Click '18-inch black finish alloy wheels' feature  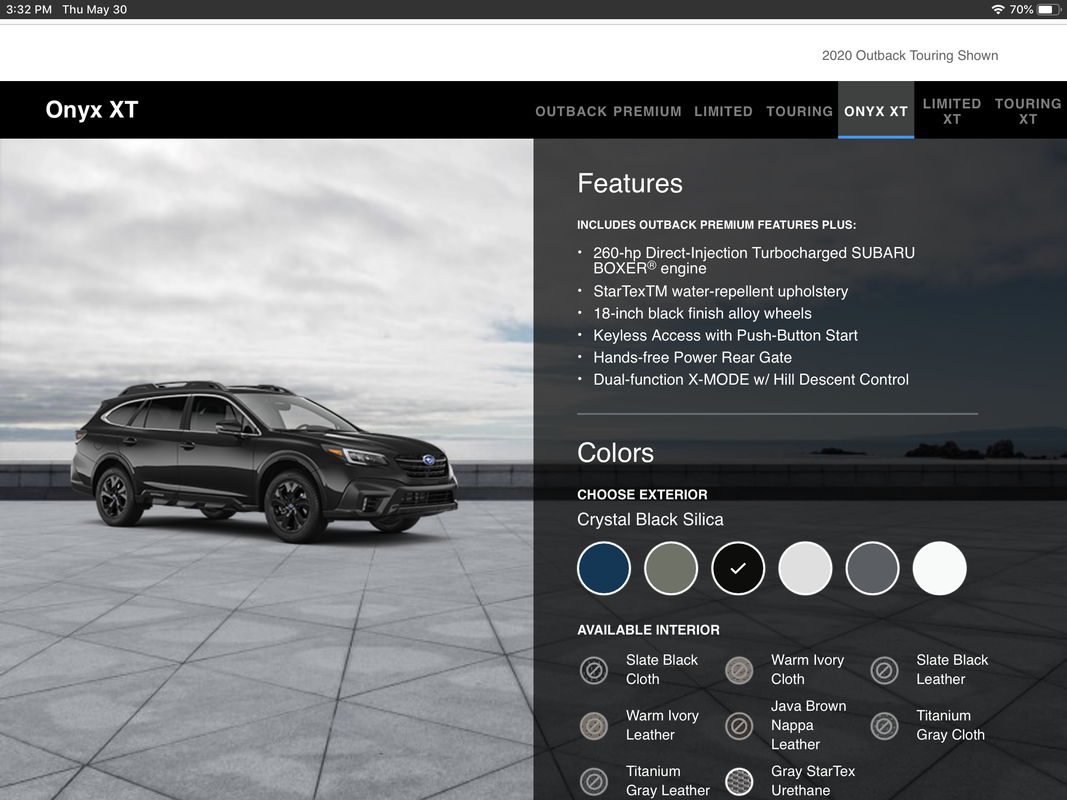(702, 314)
